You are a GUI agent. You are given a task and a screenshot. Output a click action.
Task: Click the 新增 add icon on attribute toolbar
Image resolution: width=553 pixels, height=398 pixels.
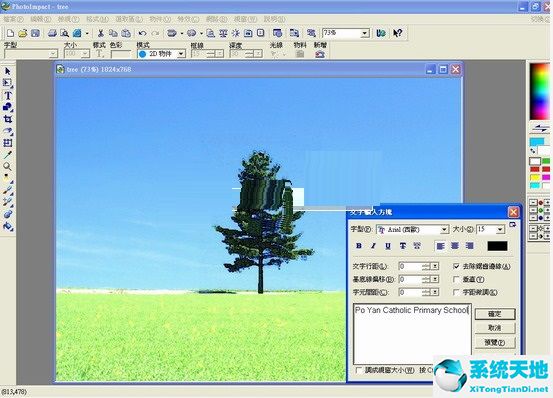[x=320, y=54]
